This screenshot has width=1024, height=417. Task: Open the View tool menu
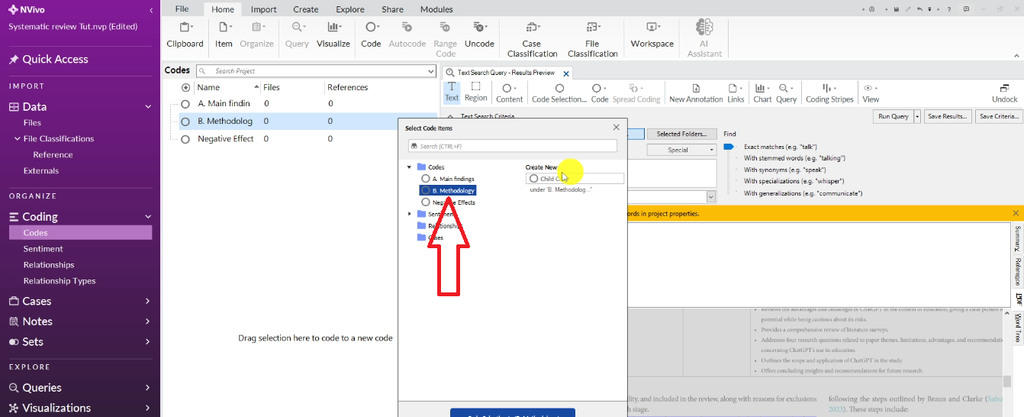pos(871,93)
